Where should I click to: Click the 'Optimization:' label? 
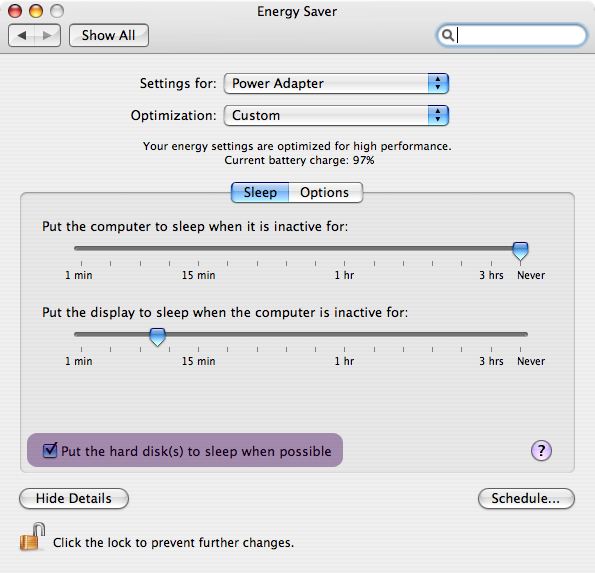[173, 115]
